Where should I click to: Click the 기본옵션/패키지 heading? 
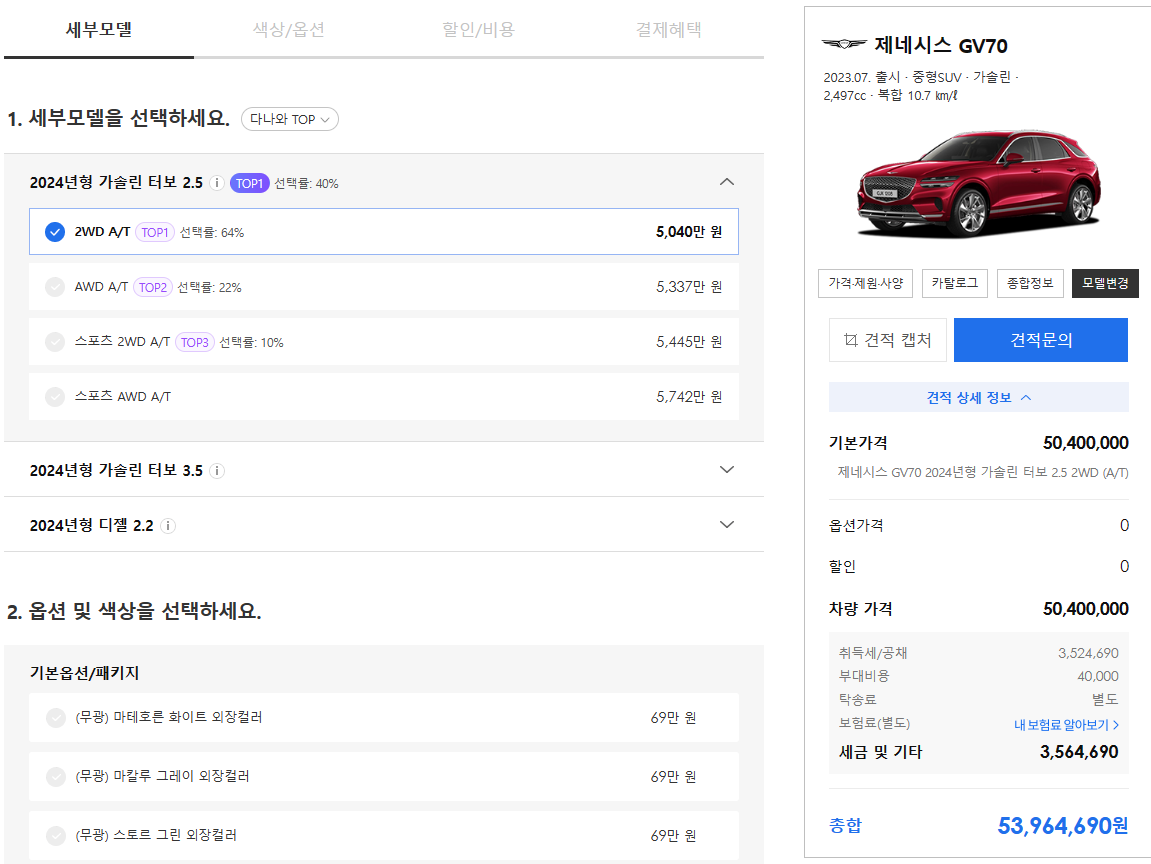click(84, 673)
